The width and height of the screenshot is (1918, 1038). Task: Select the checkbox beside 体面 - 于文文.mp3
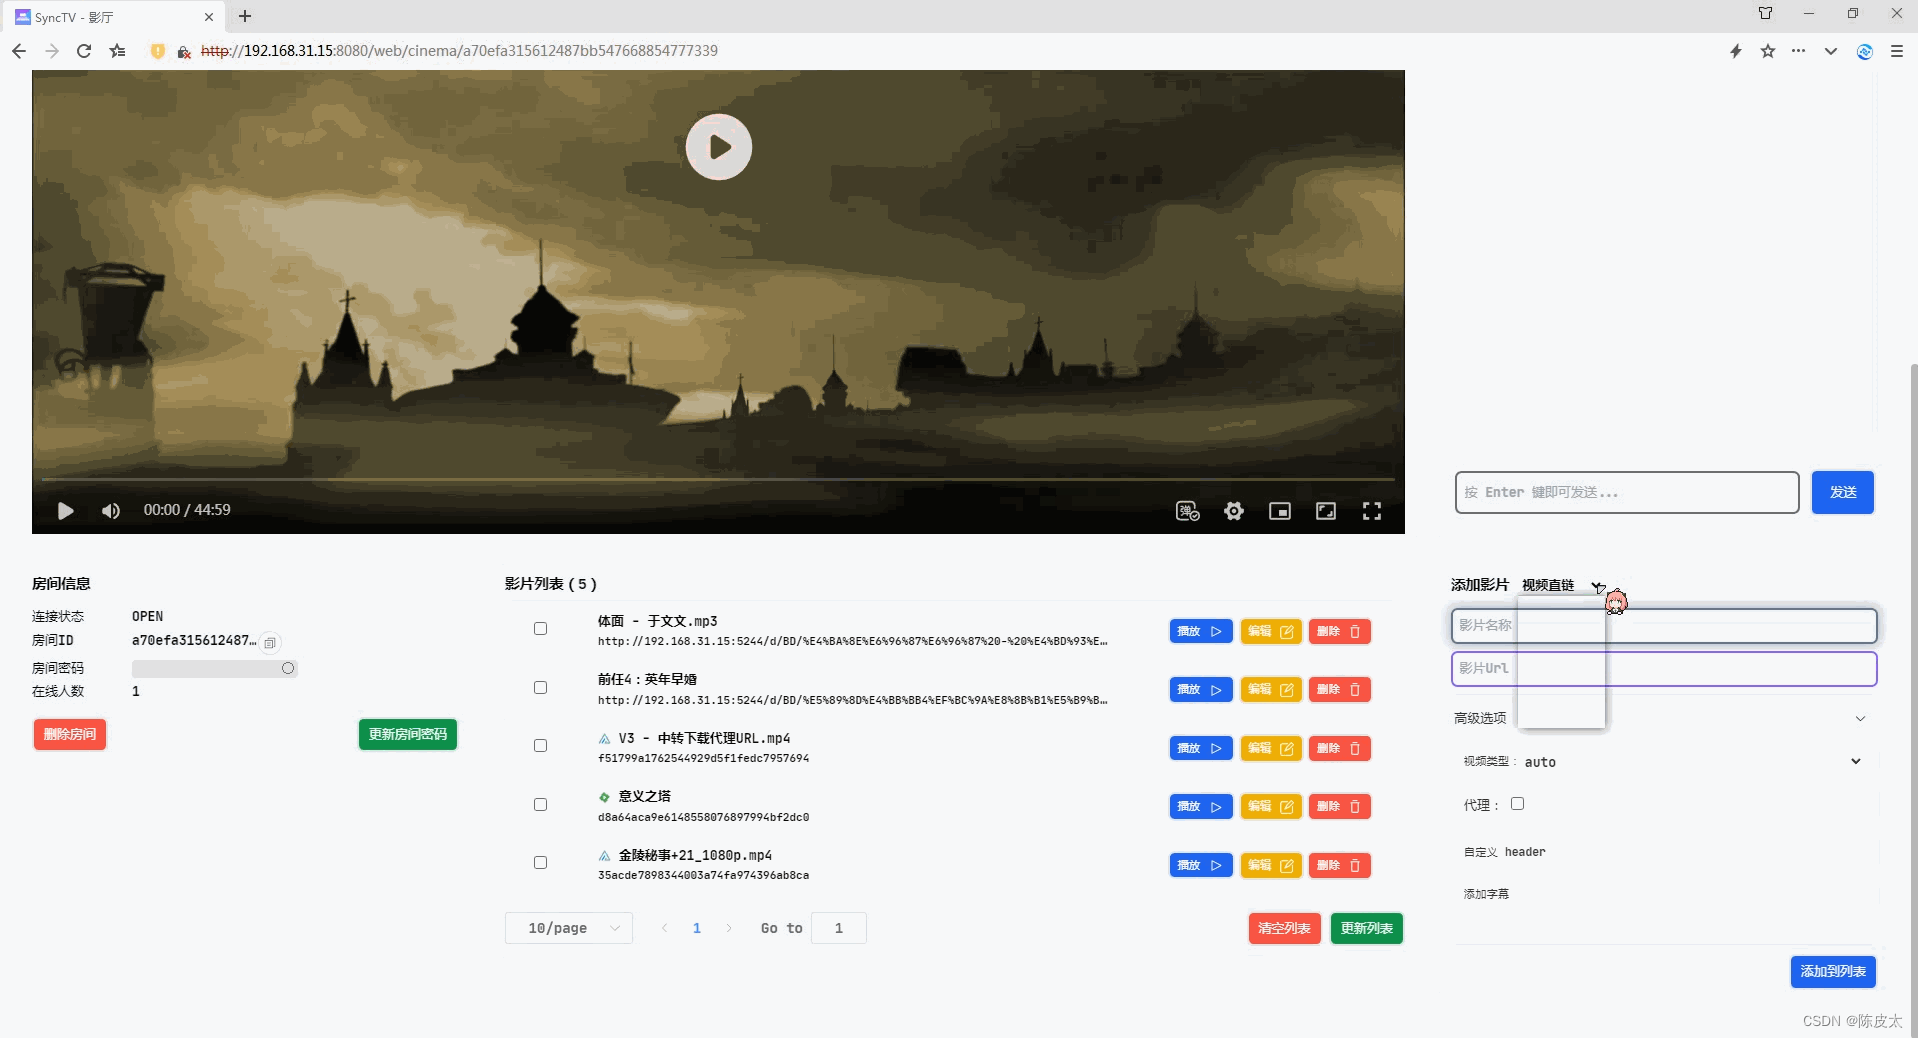coord(539,628)
